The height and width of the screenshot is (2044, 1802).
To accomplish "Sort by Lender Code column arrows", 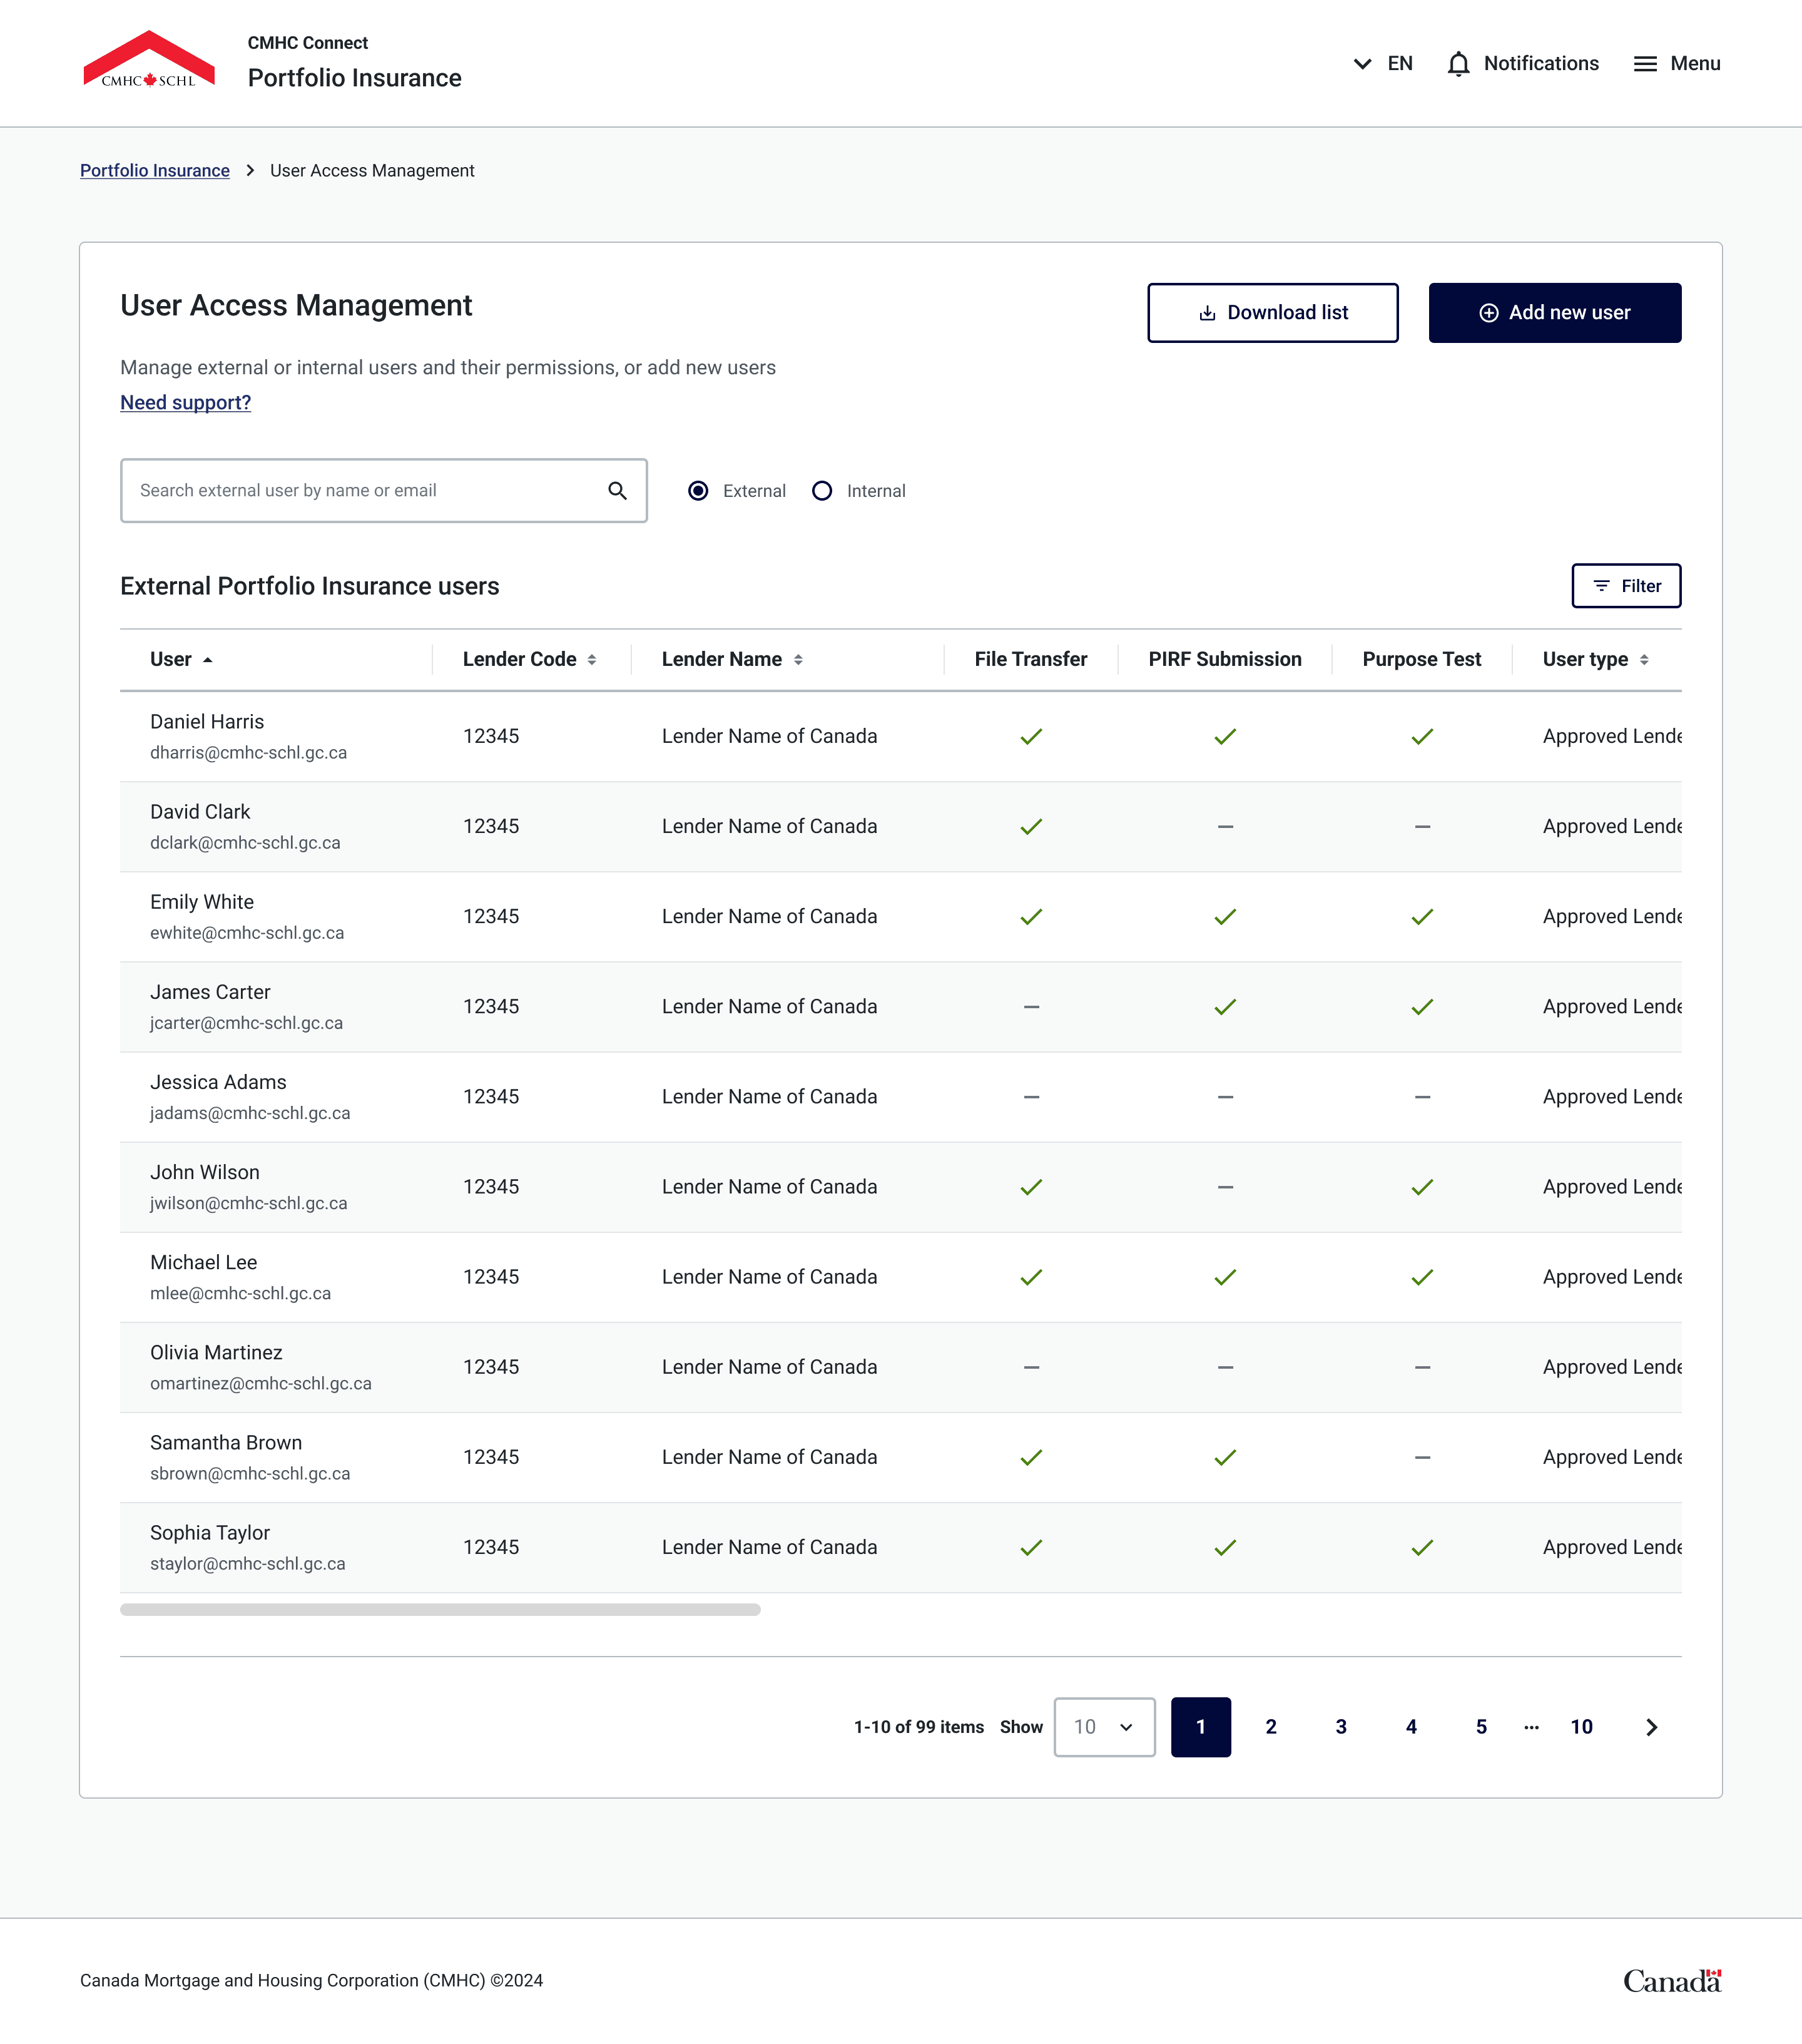I will click(x=592, y=660).
